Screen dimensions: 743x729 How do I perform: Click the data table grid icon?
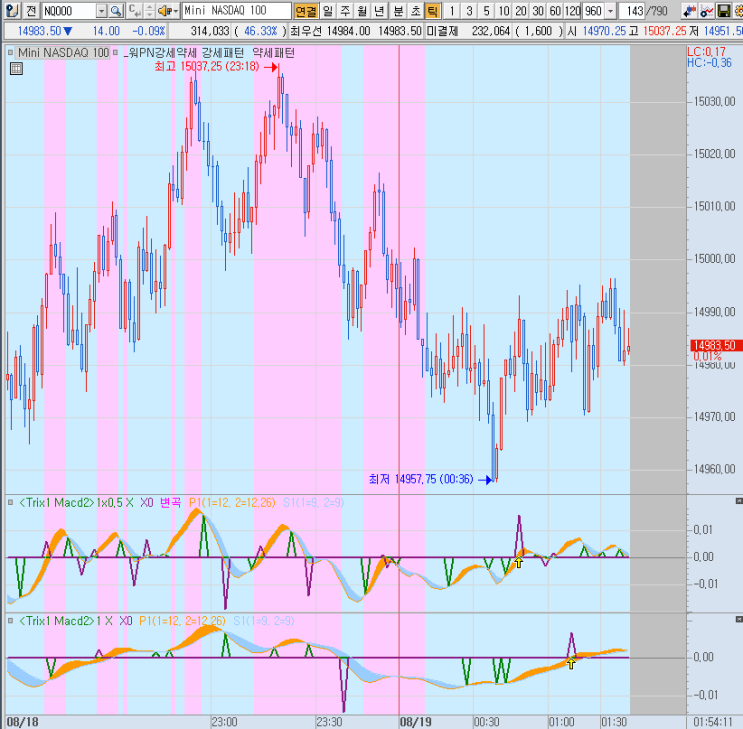tap(16, 69)
